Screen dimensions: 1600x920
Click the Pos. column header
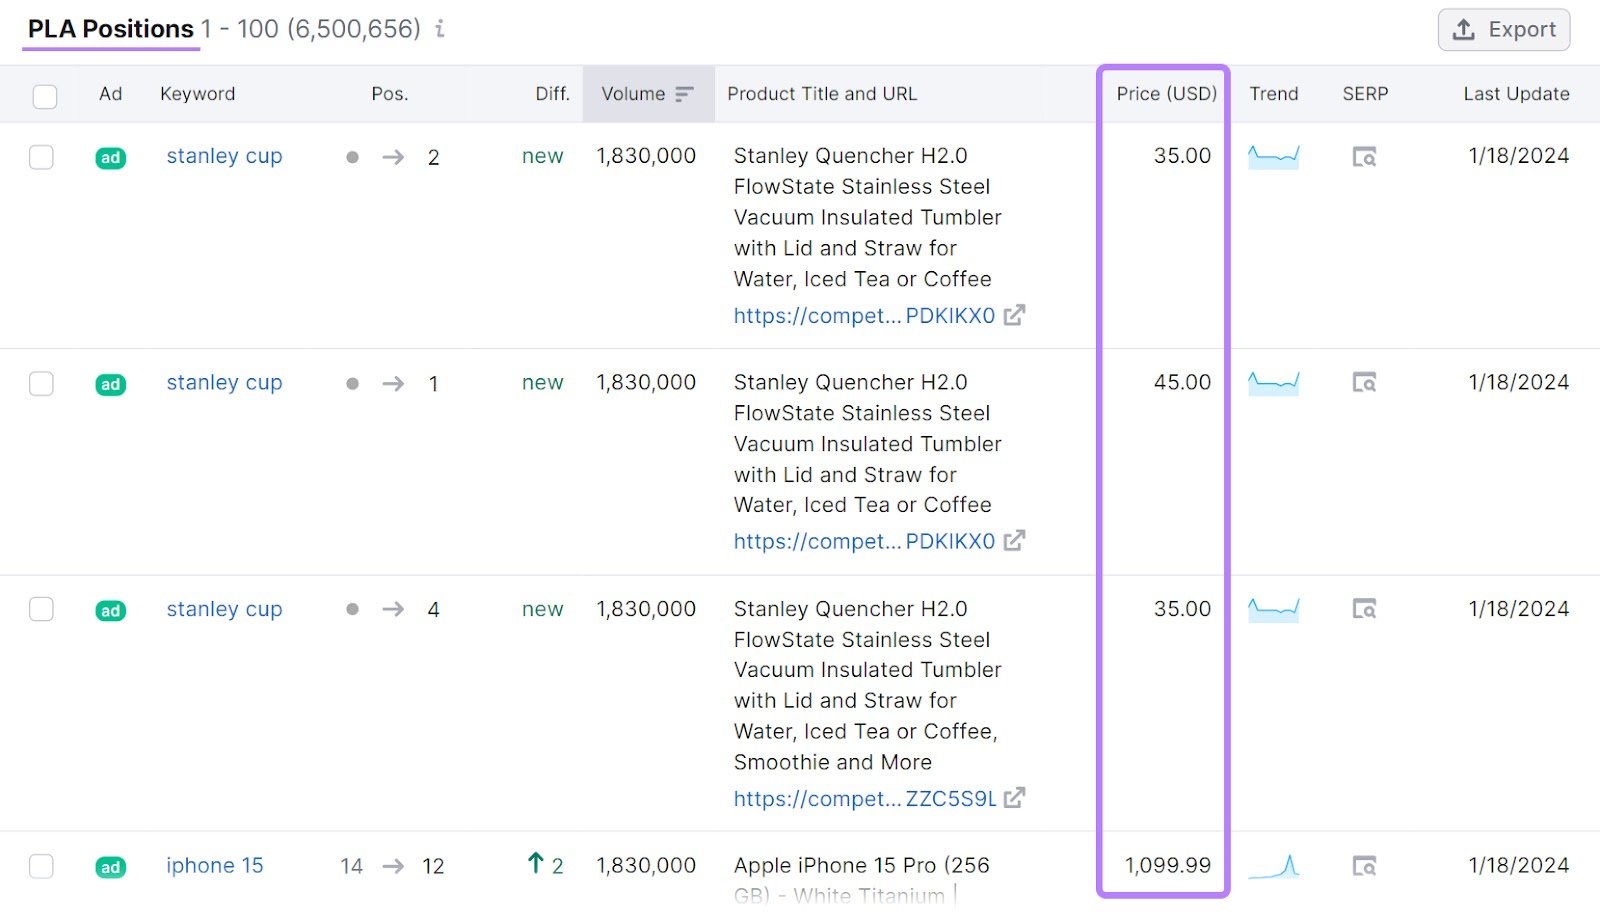389,94
